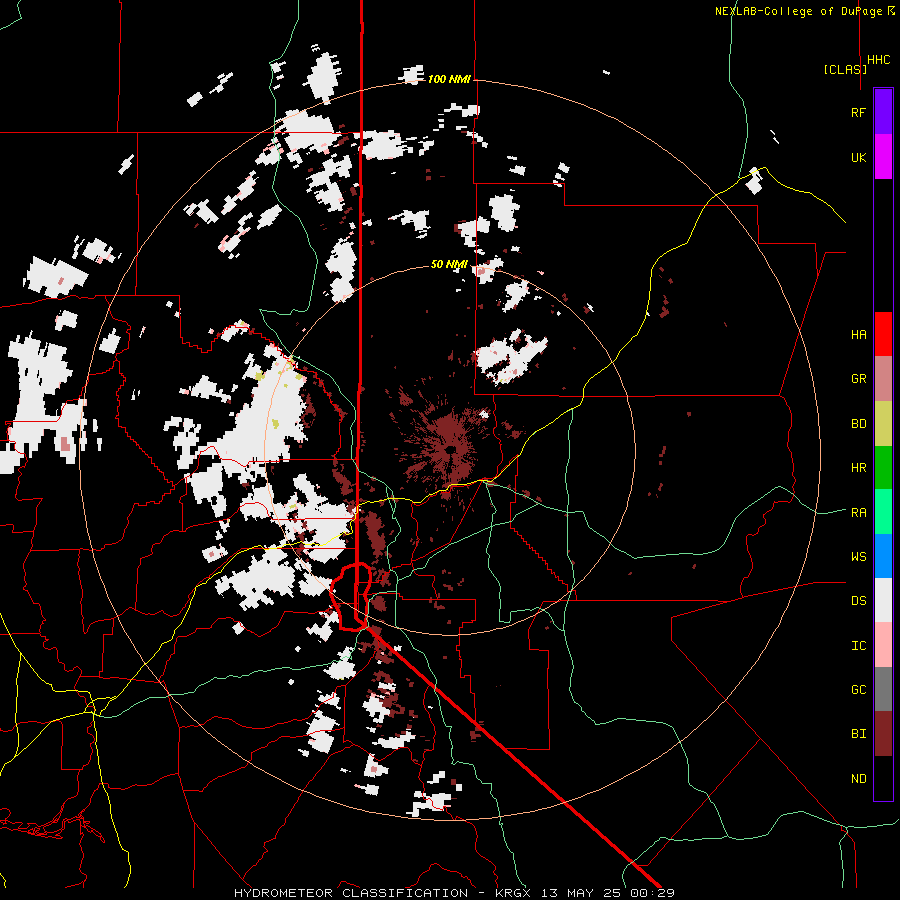900x900 pixels.
Task: Click the NEXLAB-College of DuPage credit text
Action: (801, 11)
